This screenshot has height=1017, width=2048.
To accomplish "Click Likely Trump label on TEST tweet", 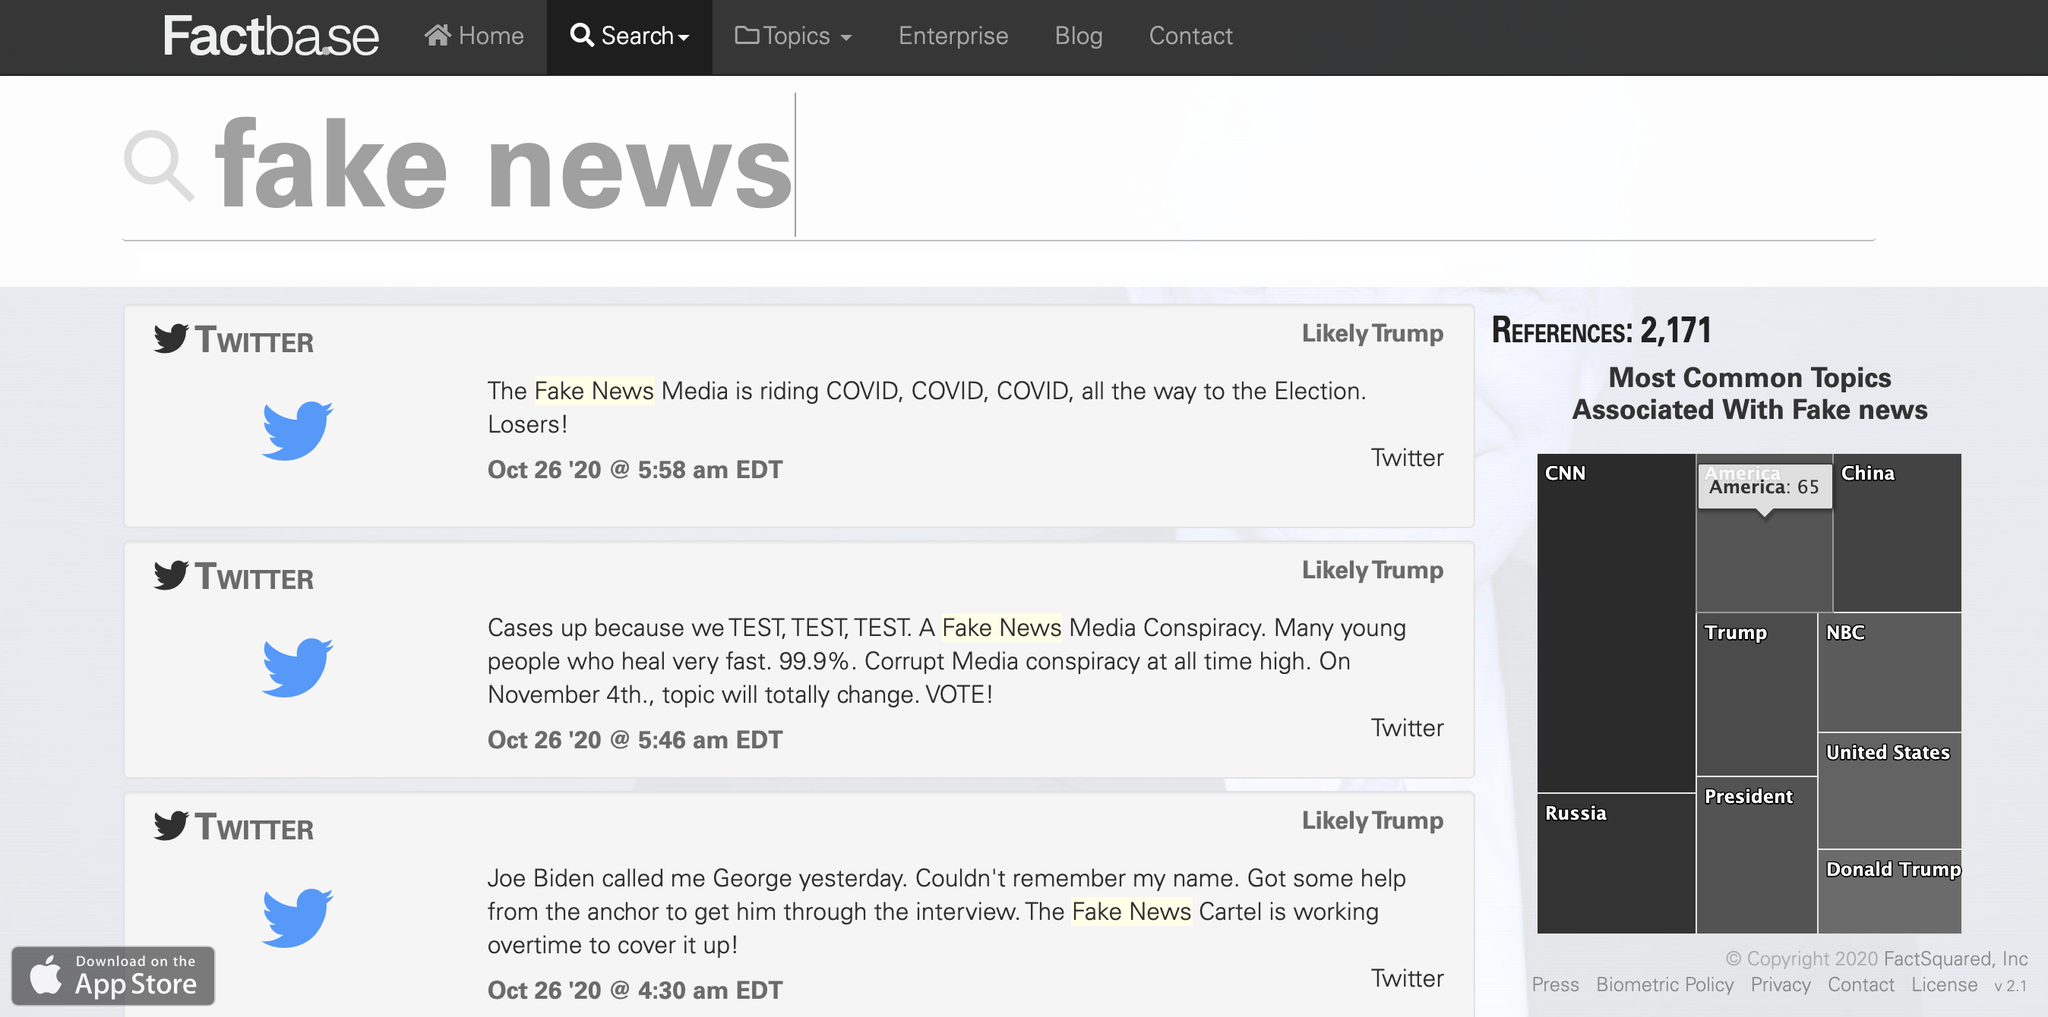I will click(x=1372, y=570).
